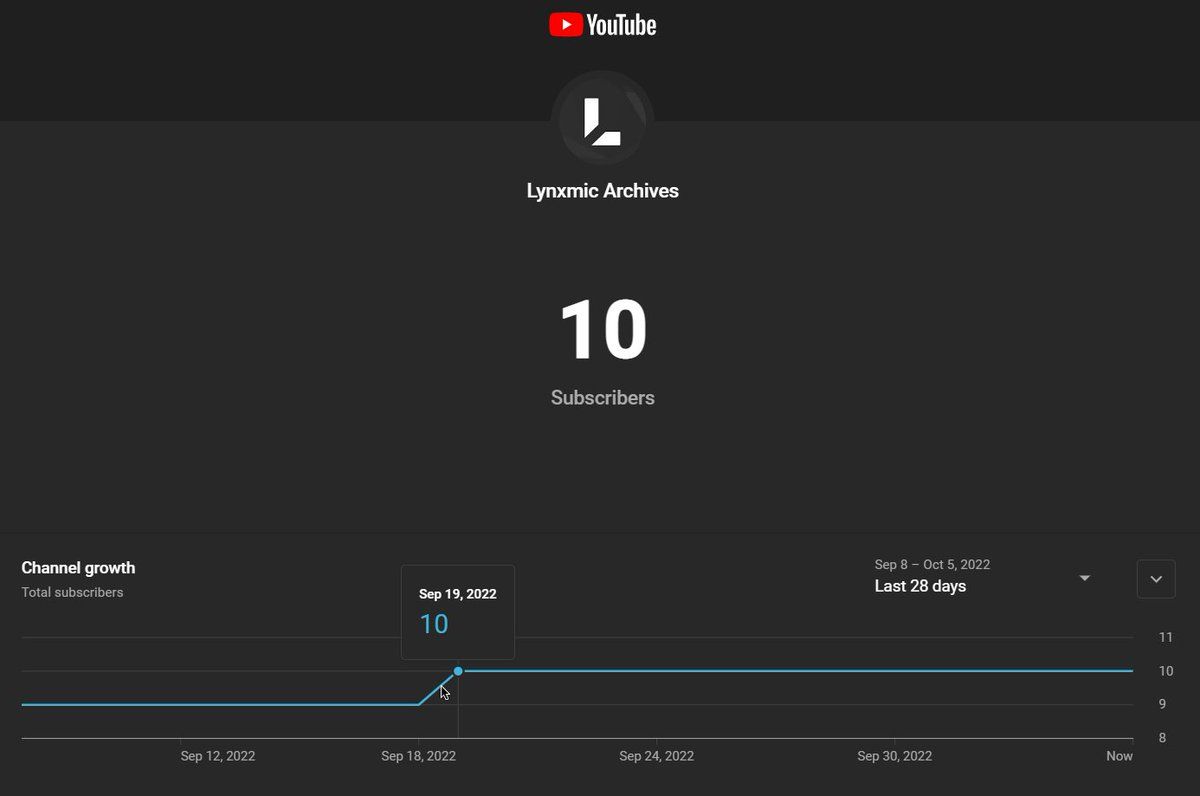The height and width of the screenshot is (796, 1200).
Task: Click the Sep 19, 2022 tooltip date
Action: point(457,594)
